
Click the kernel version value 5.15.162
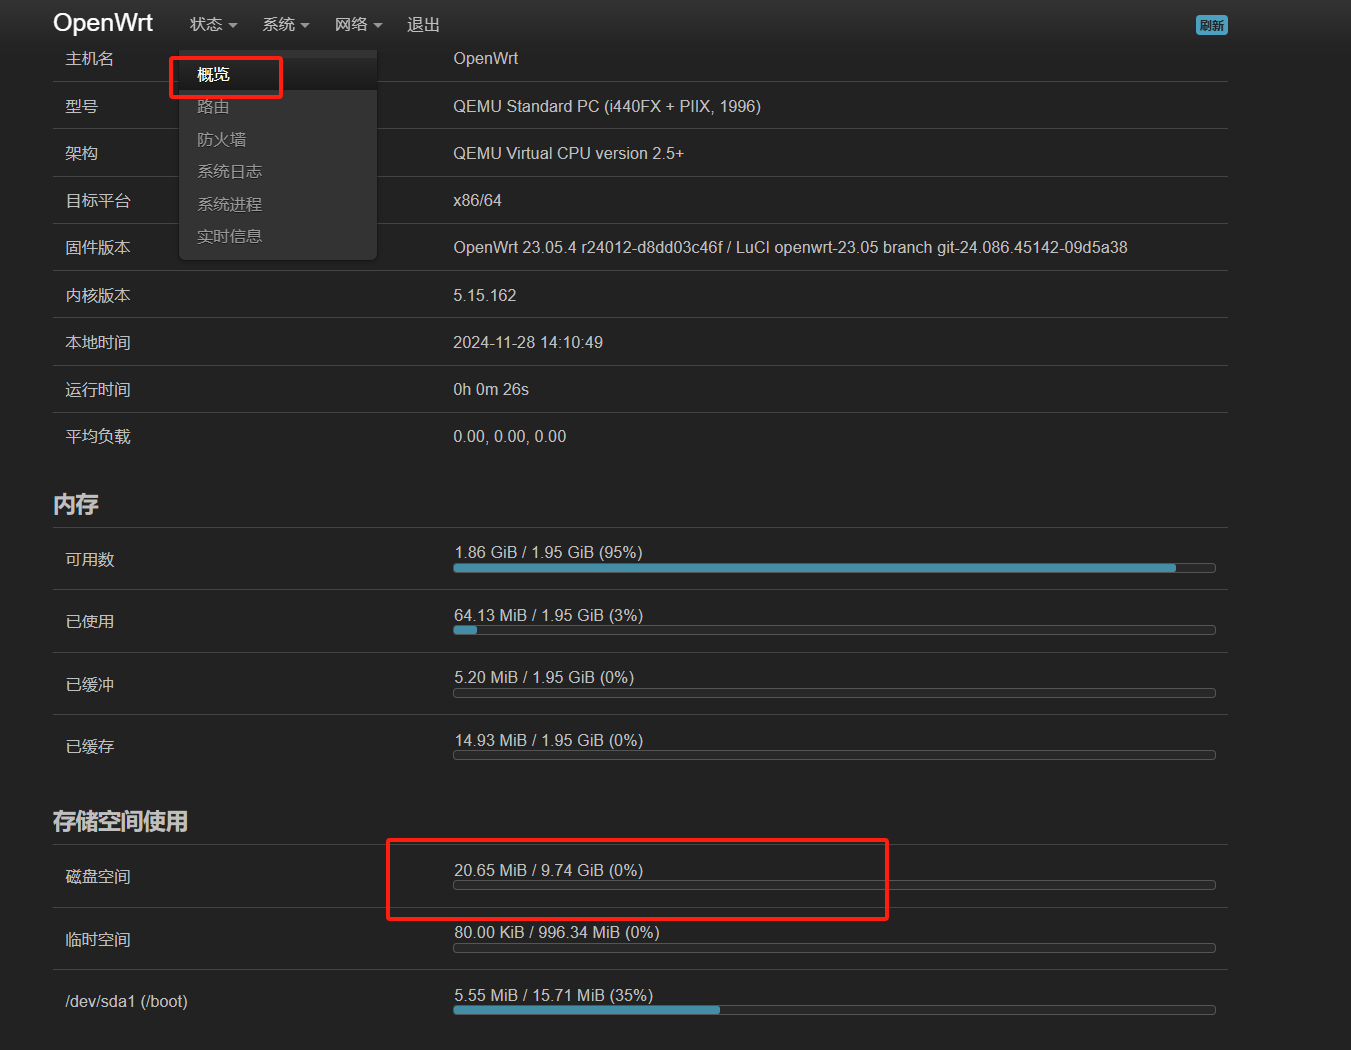pos(485,295)
